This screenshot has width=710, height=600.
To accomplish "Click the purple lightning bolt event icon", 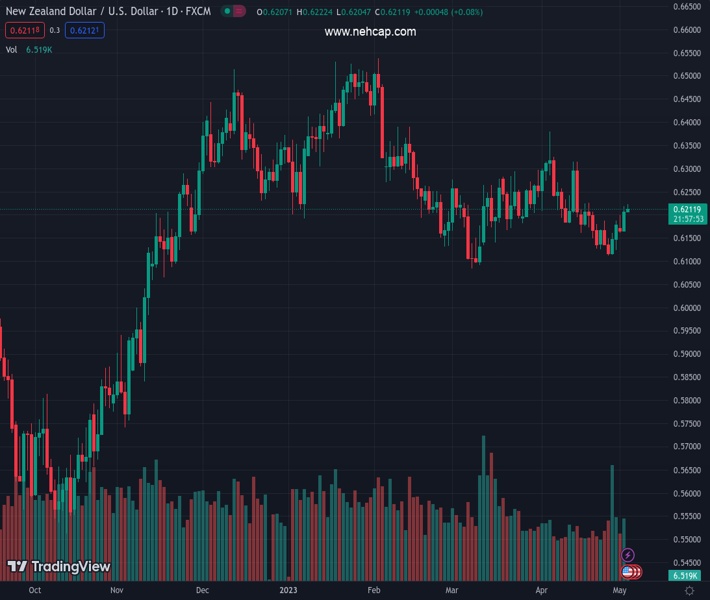I will [628, 555].
